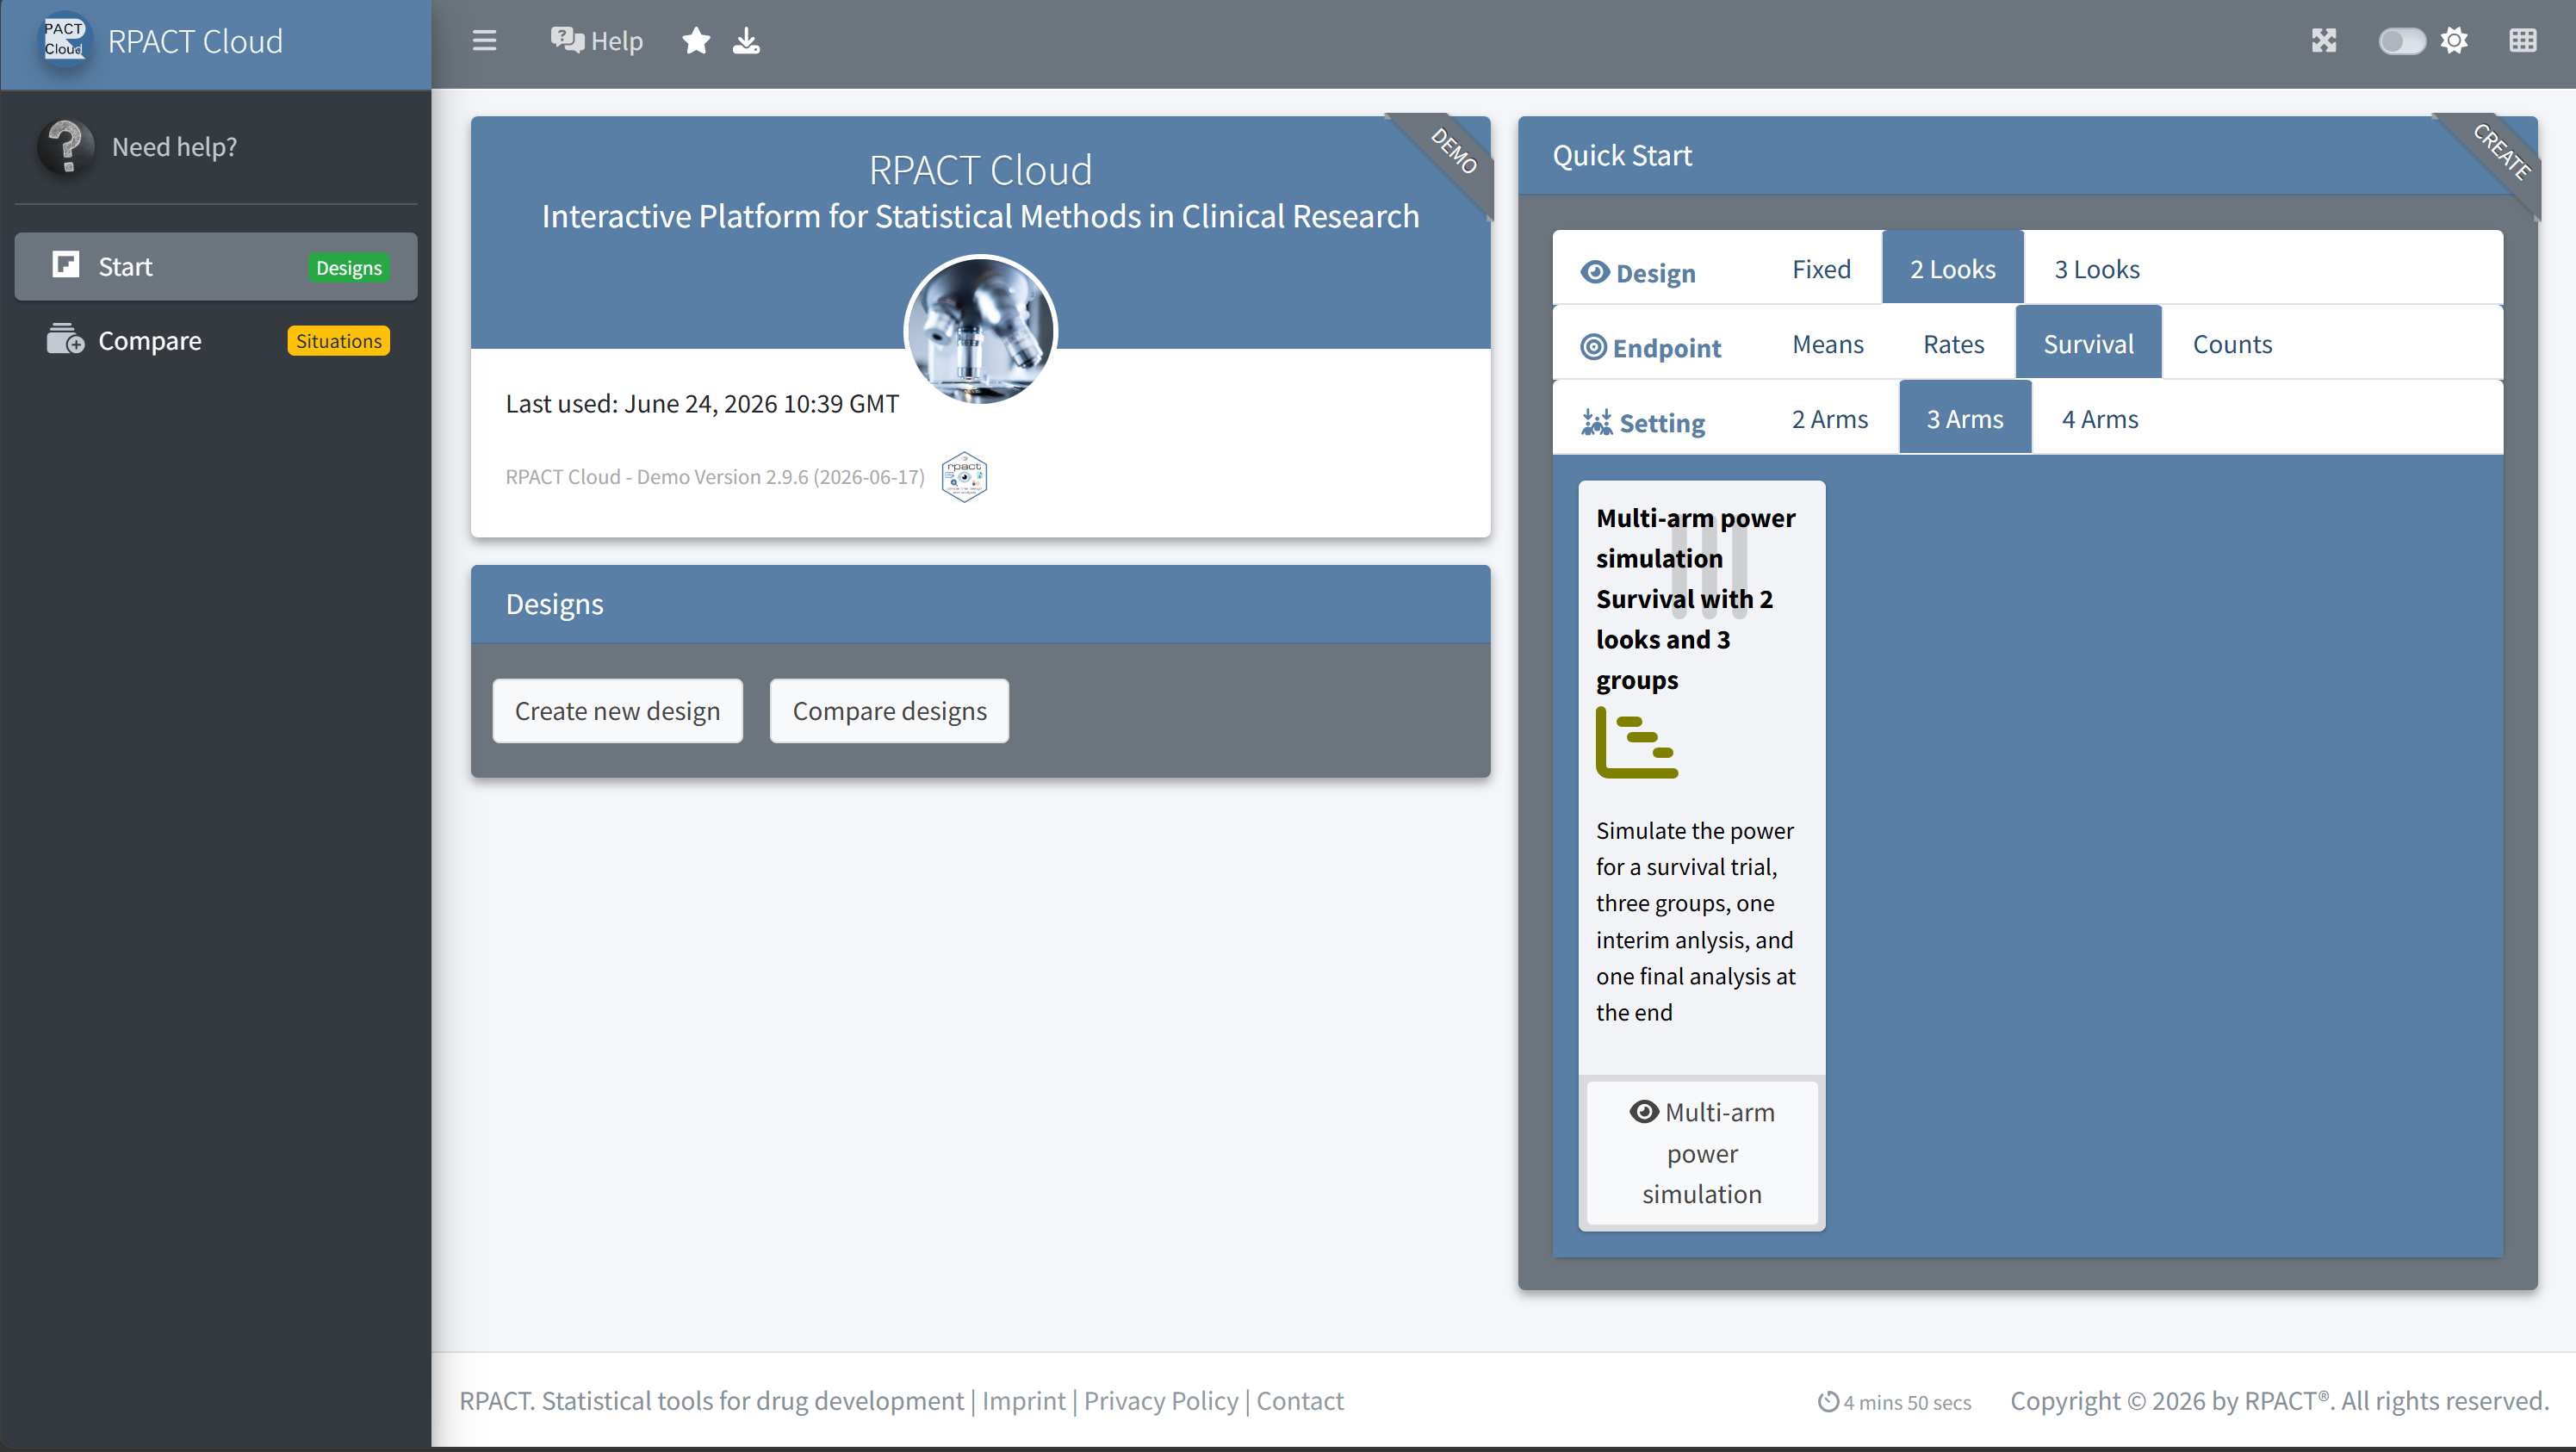Open the Privacy Policy footer link
The image size is (2576, 1452).
point(1161,1400)
